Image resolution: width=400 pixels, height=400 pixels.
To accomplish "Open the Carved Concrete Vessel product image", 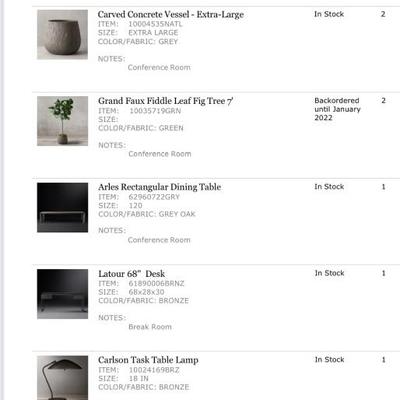I will (x=62, y=34).
